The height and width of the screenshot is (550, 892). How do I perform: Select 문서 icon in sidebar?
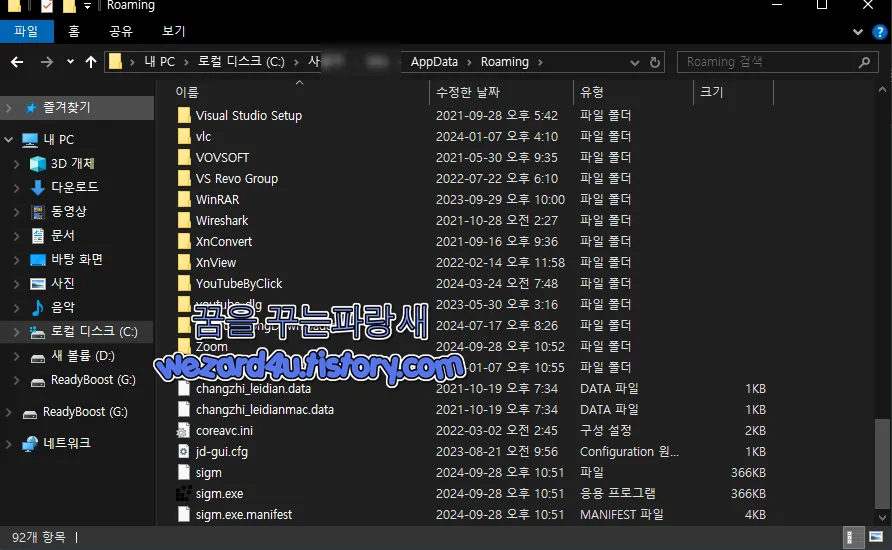(38, 235)
